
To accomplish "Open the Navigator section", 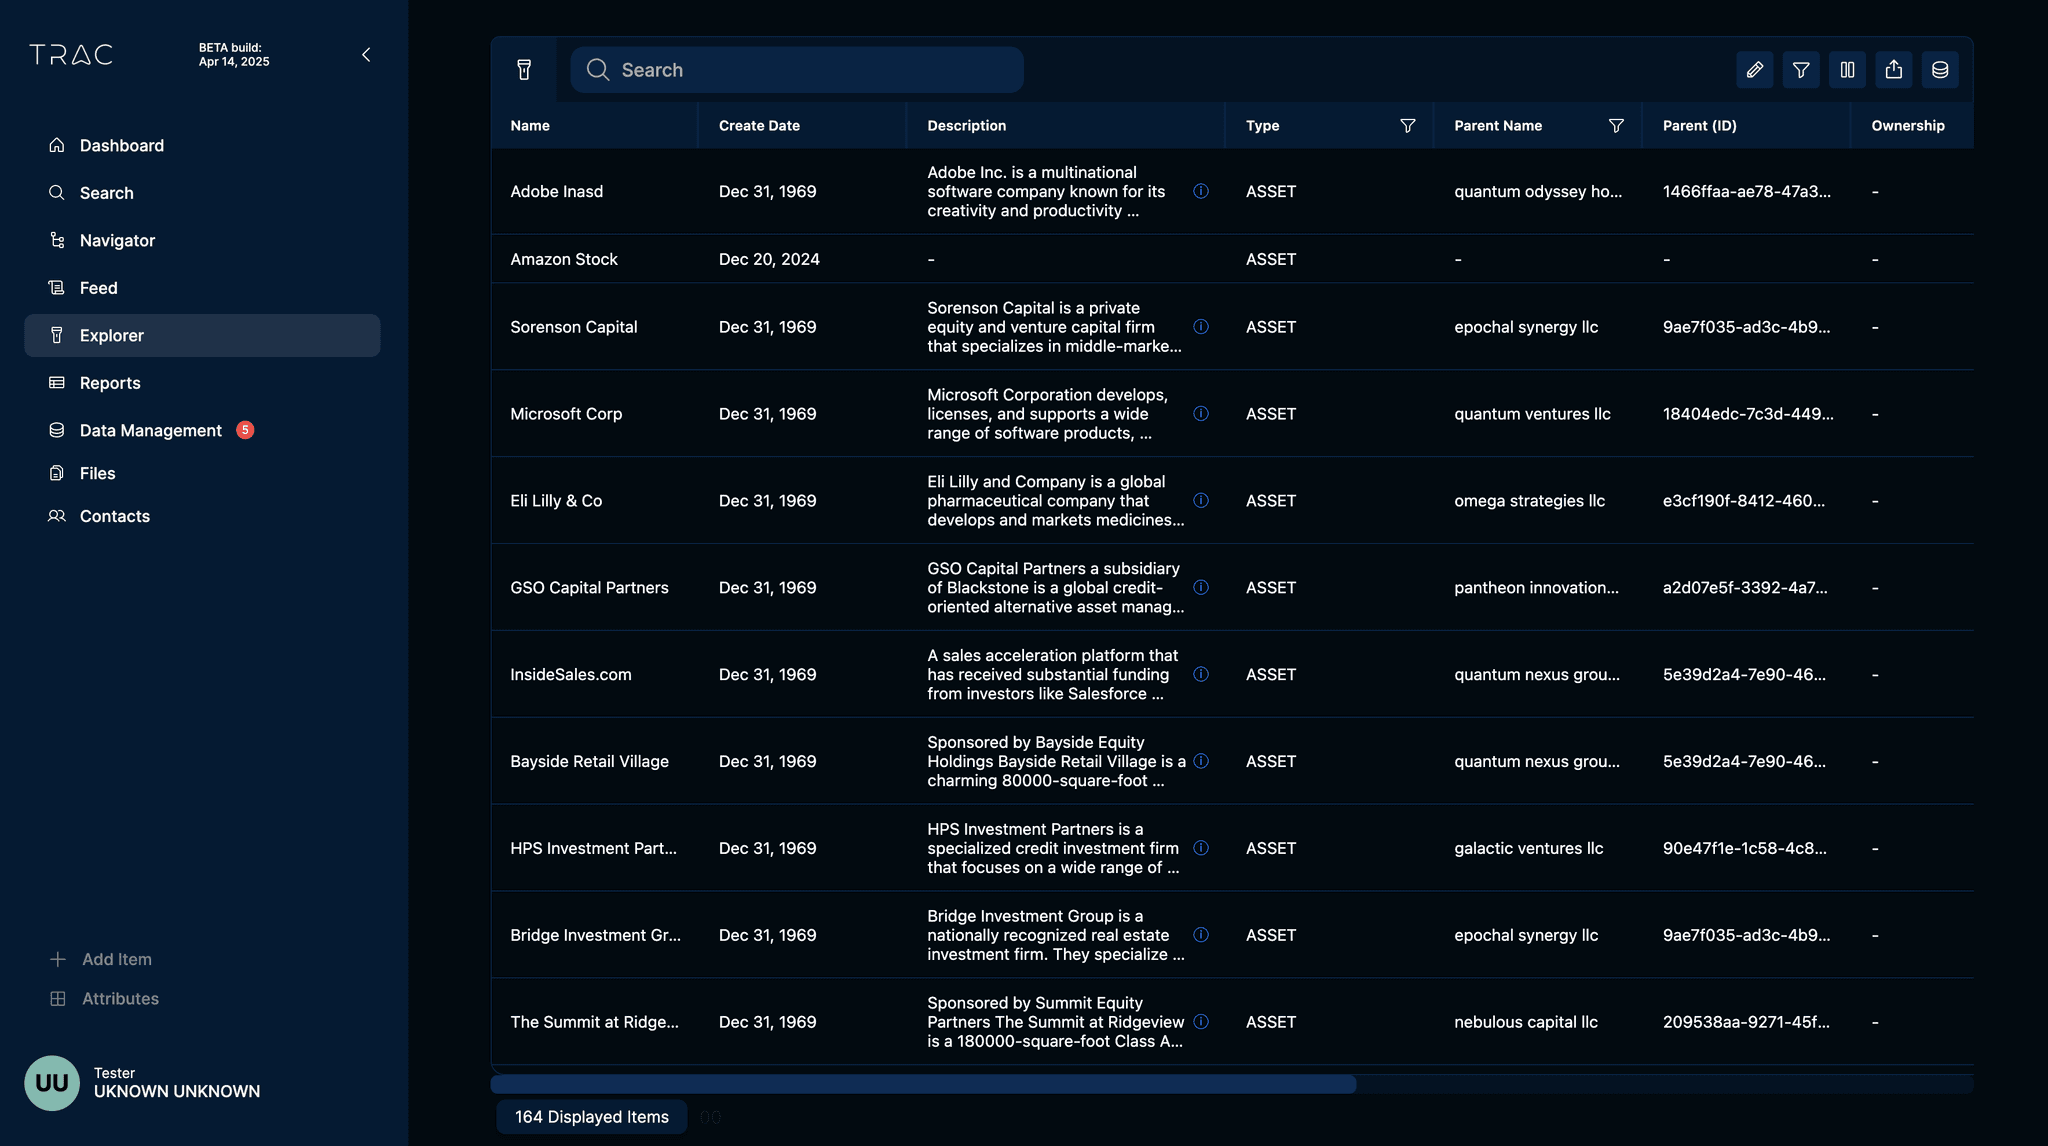I will (x=117, y=241).
